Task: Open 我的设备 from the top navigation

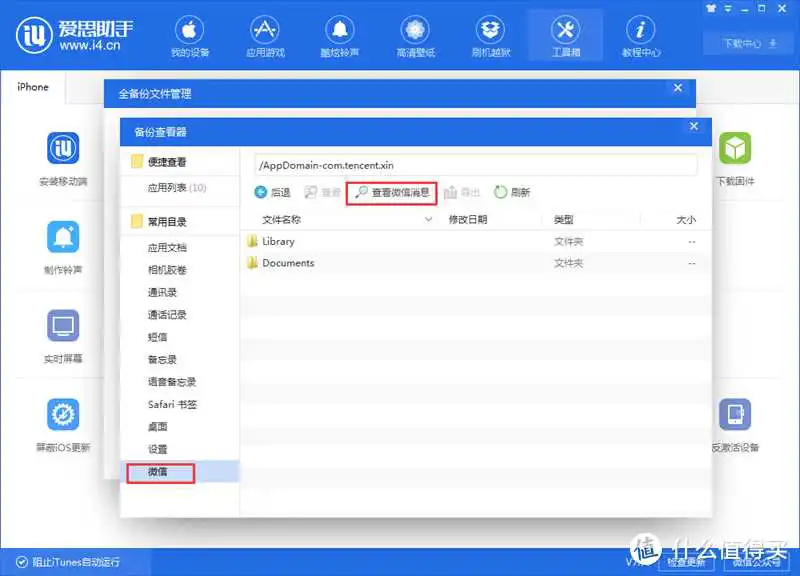Action: click(190, 36)
